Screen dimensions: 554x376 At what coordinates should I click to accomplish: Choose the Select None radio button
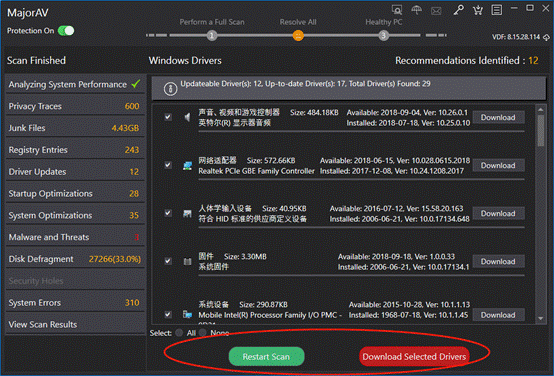pos(203,333)
